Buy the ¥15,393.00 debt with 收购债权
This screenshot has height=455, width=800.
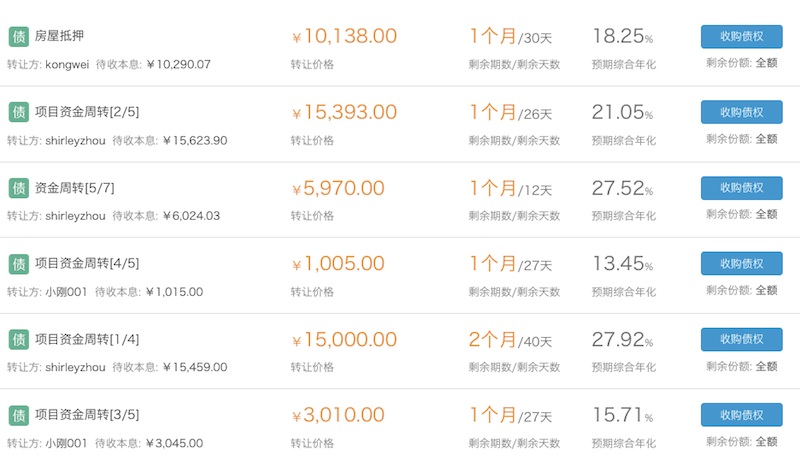click(x=741, y=112)
